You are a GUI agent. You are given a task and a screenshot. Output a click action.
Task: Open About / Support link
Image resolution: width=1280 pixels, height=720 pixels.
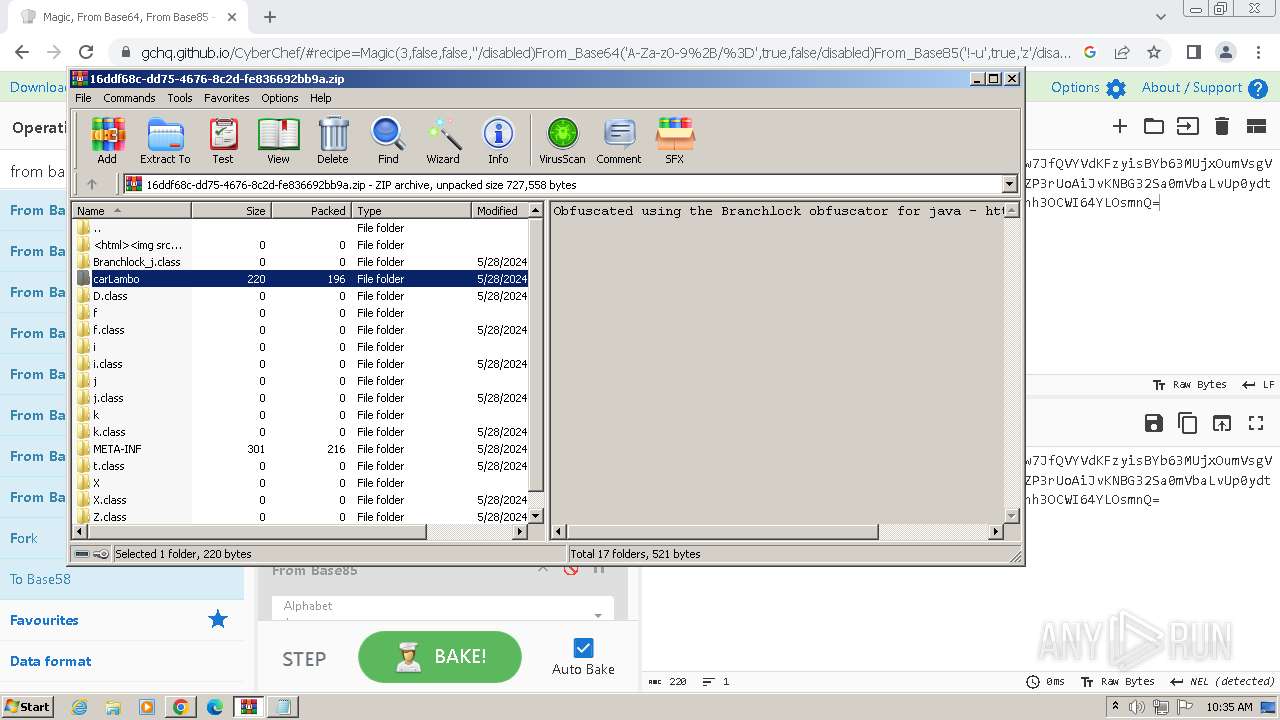tap(1204, 88)
